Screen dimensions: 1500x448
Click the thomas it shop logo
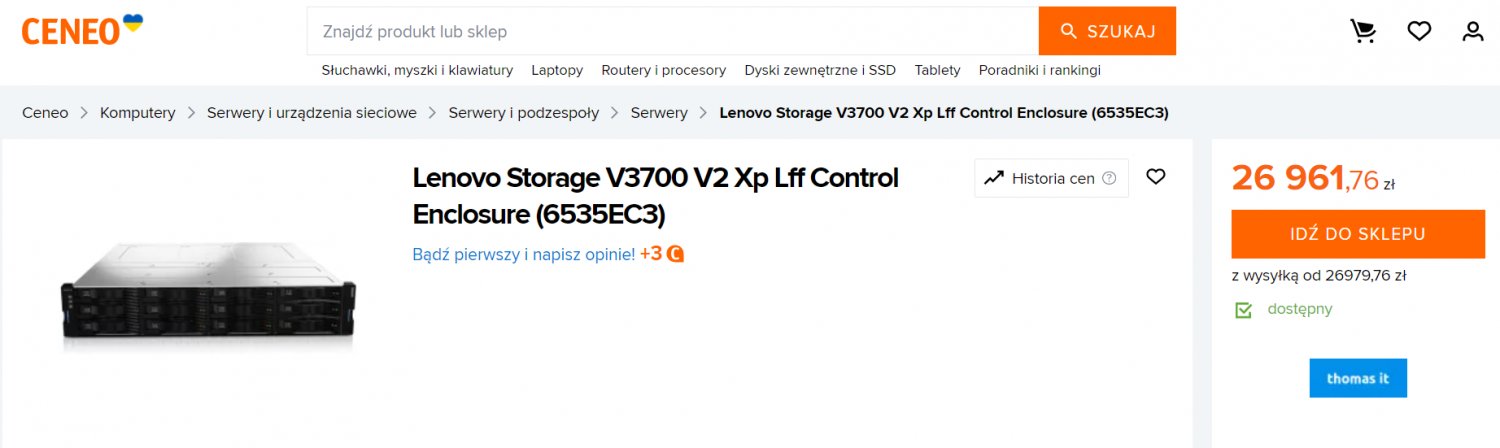pyautogui.click(x=1358, y=378)
